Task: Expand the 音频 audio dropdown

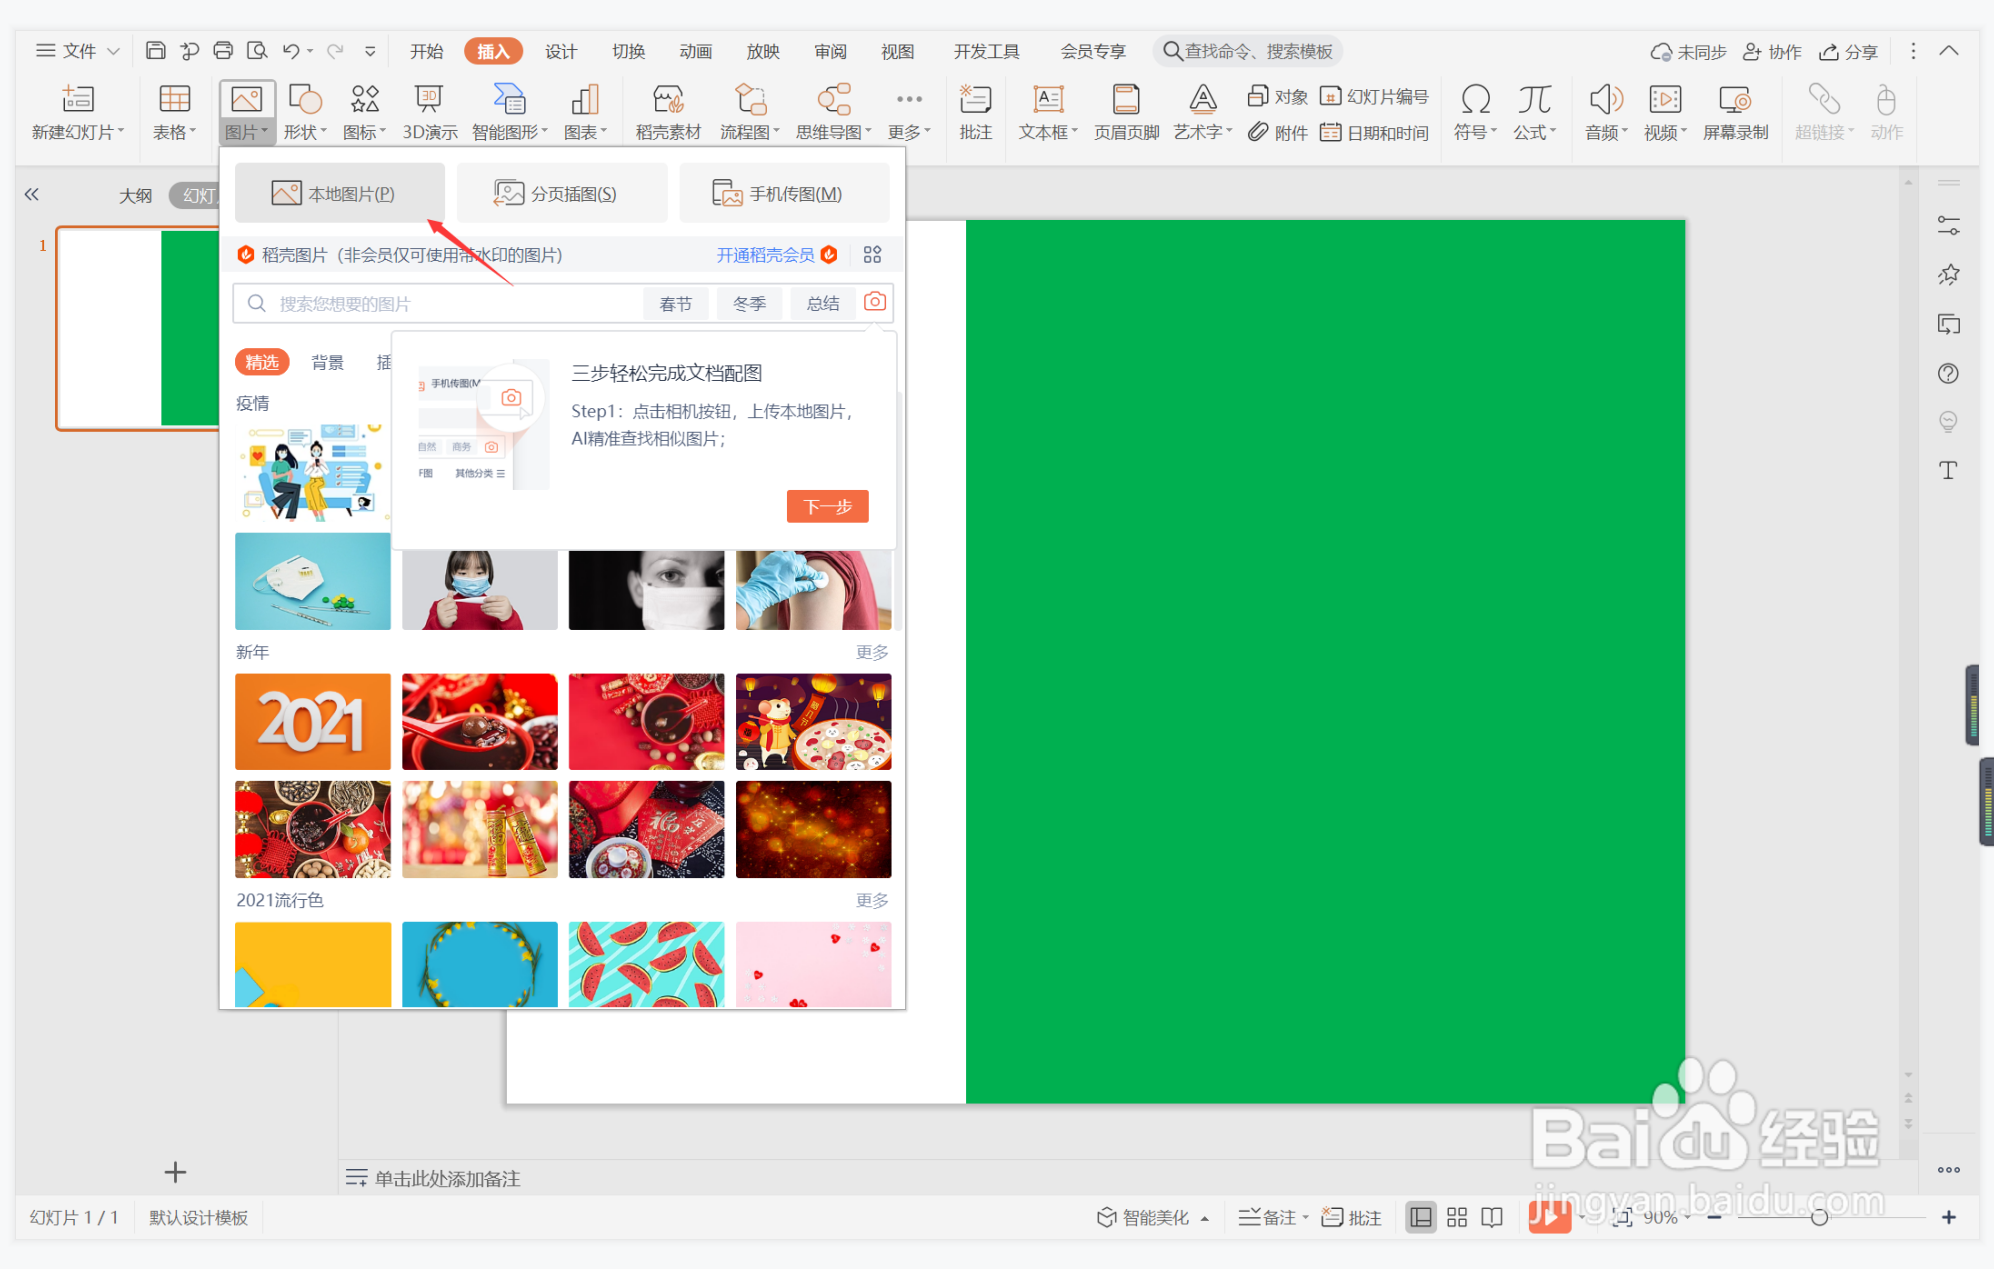Action: point(1606,132)
